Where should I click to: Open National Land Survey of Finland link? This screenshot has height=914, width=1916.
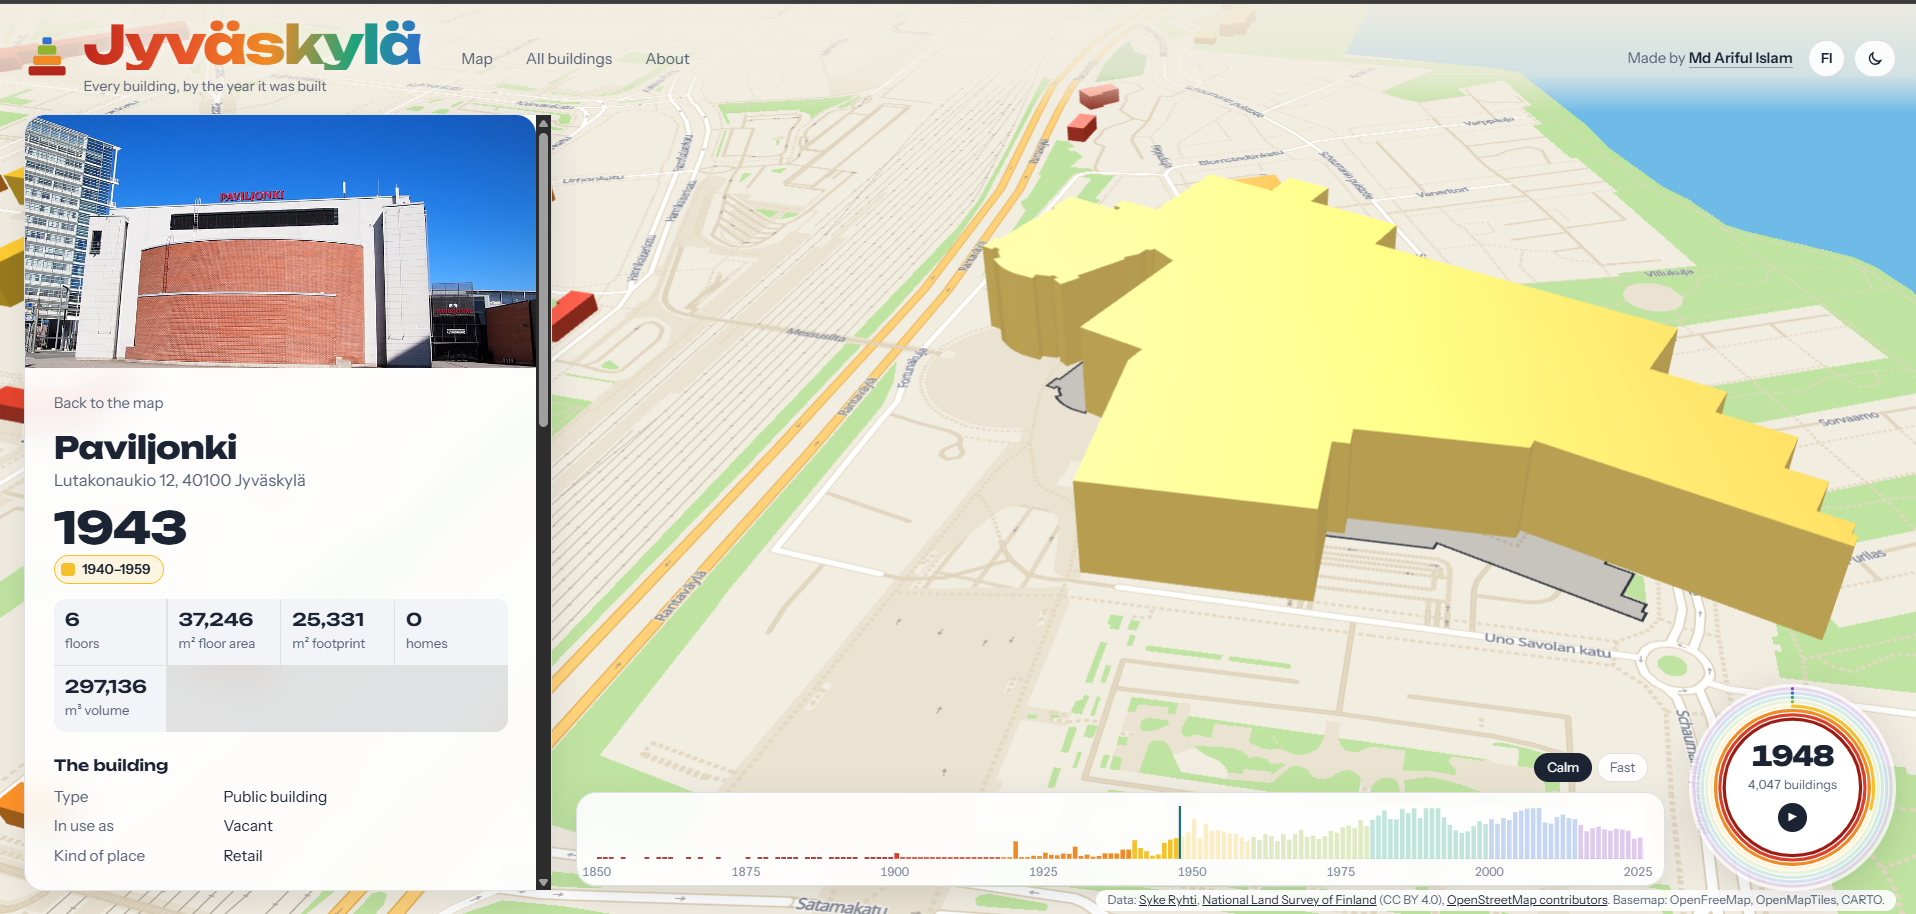[x=1289, y=900]
